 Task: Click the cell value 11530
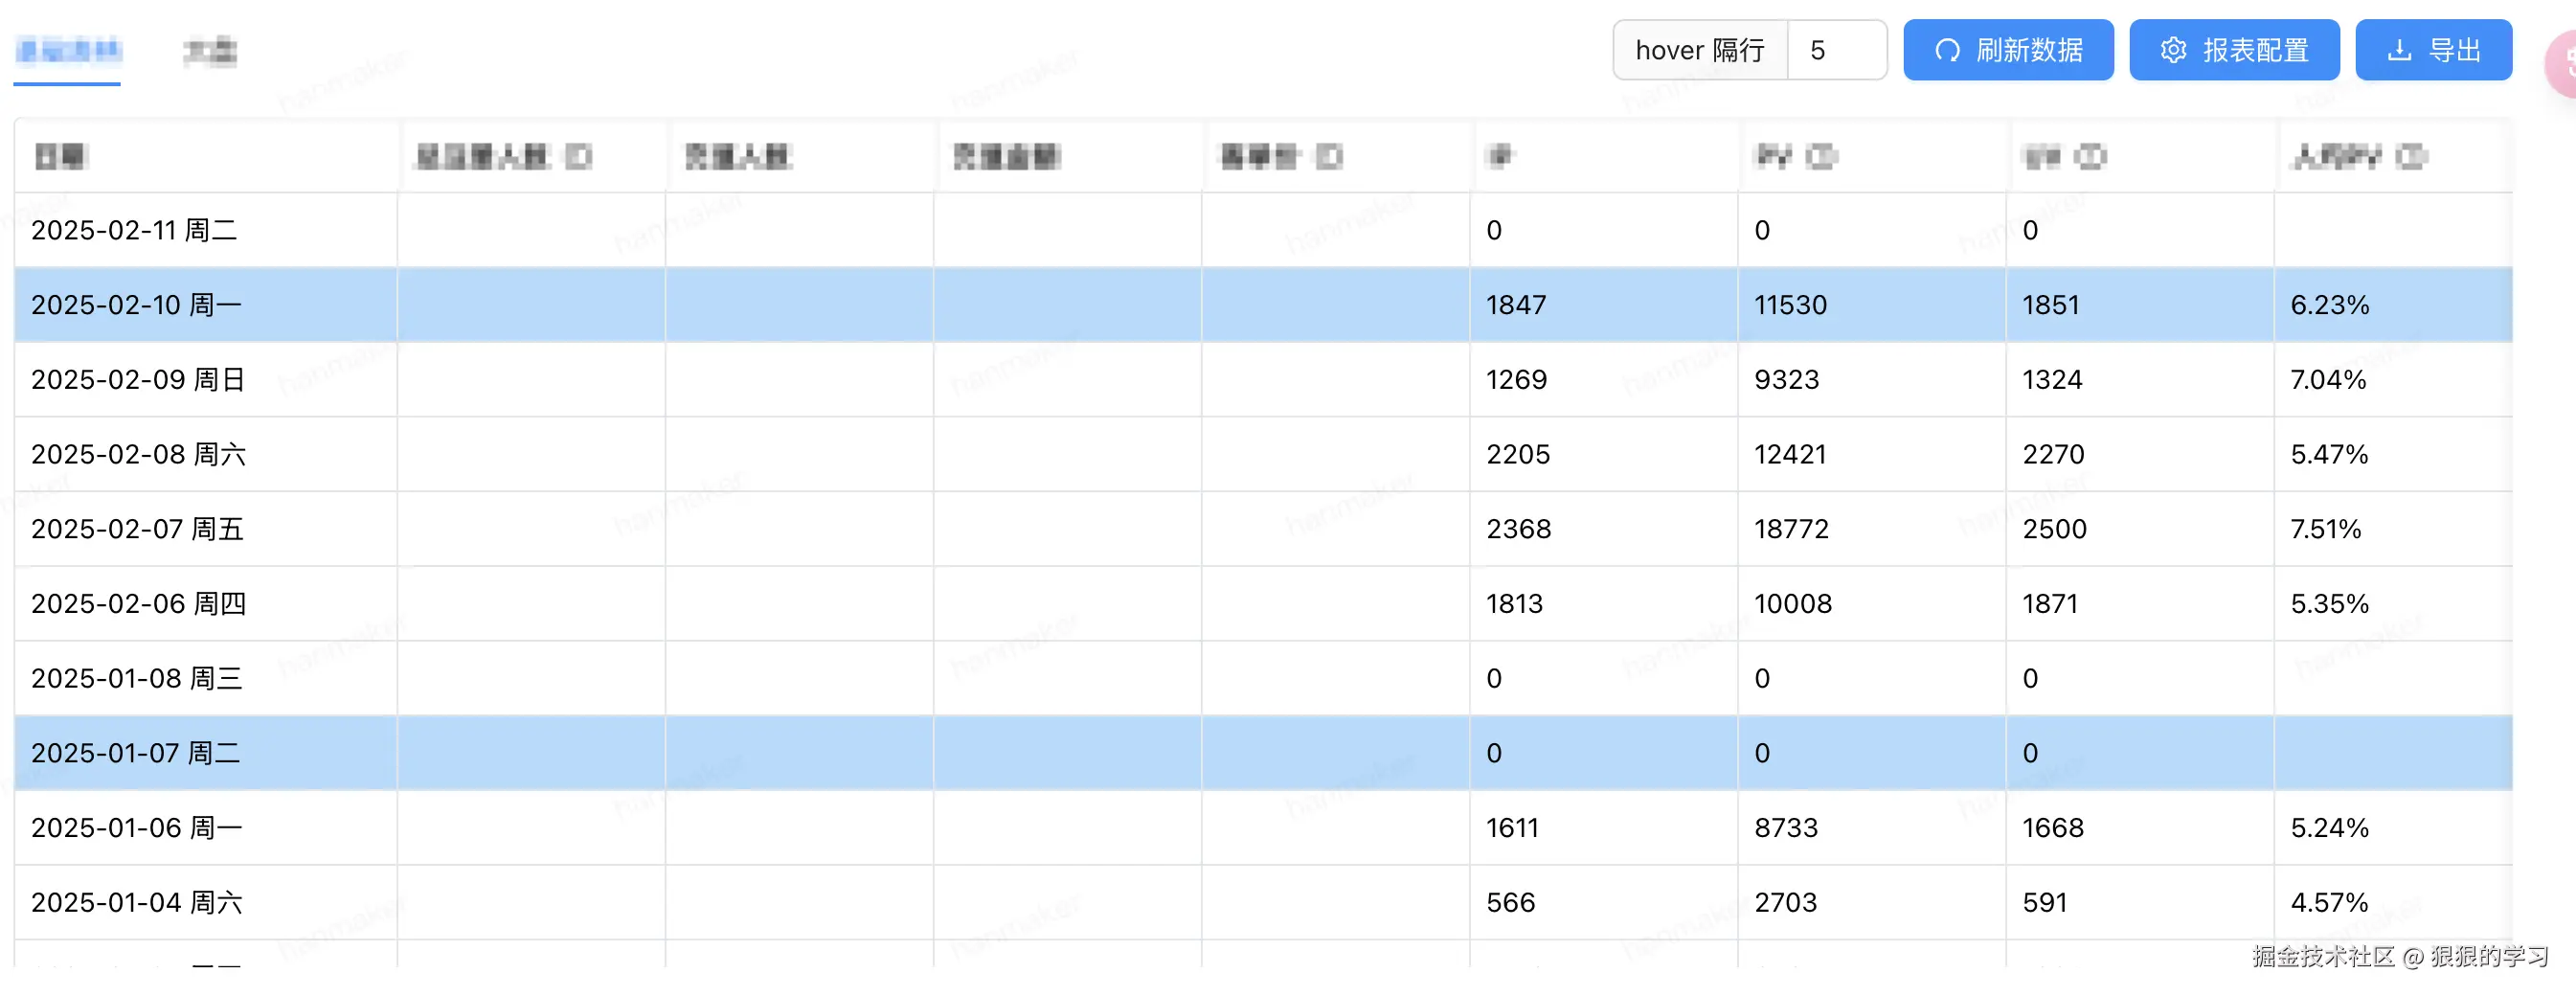pyautogui.click(x=1790, y=305)
